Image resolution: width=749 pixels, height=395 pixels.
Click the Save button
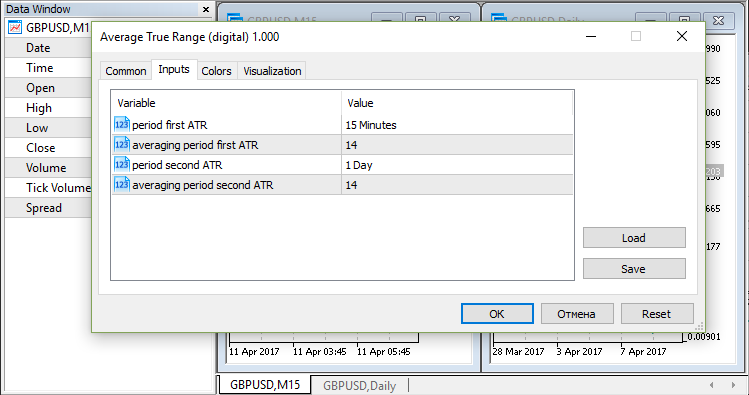click(634, 269)
